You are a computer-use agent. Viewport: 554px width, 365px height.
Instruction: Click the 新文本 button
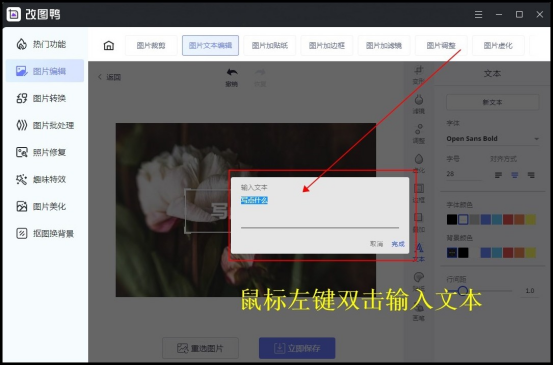click(493, 102)
